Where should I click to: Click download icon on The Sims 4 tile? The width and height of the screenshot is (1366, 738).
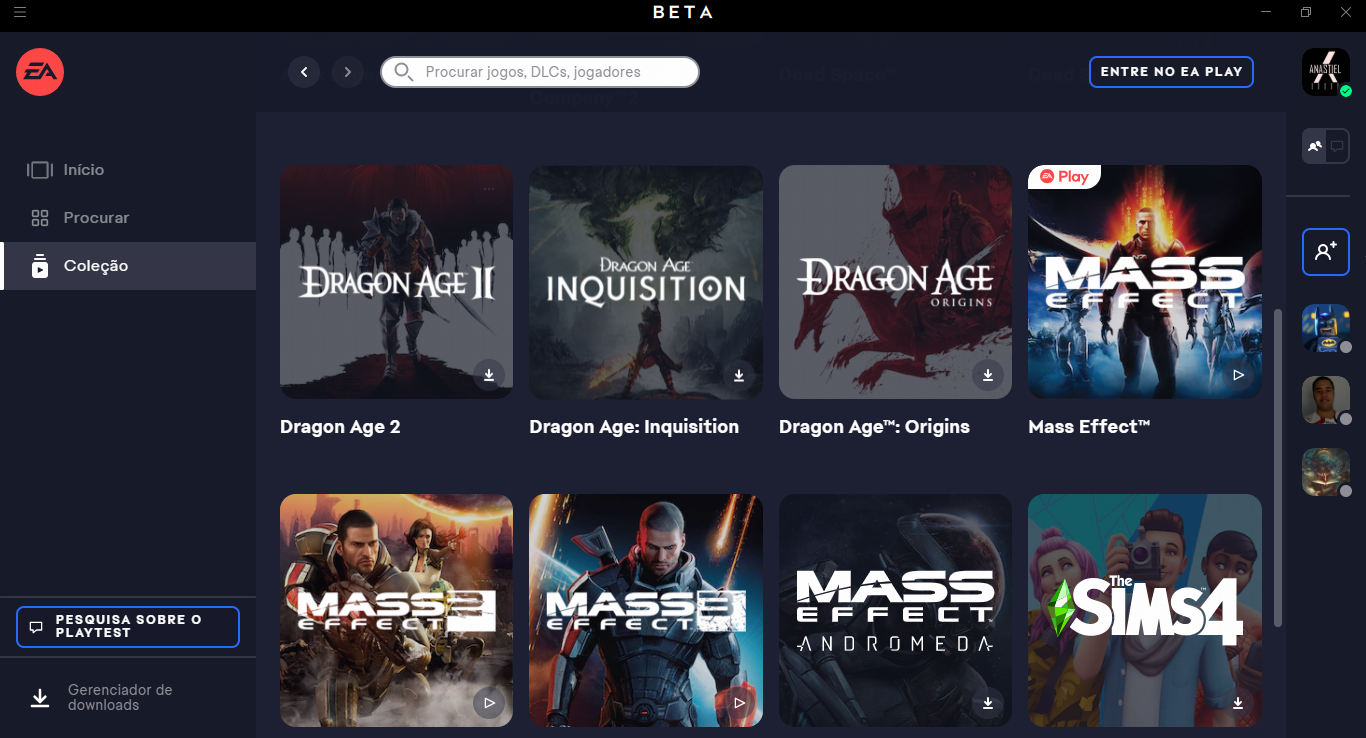click(1238, 703)
